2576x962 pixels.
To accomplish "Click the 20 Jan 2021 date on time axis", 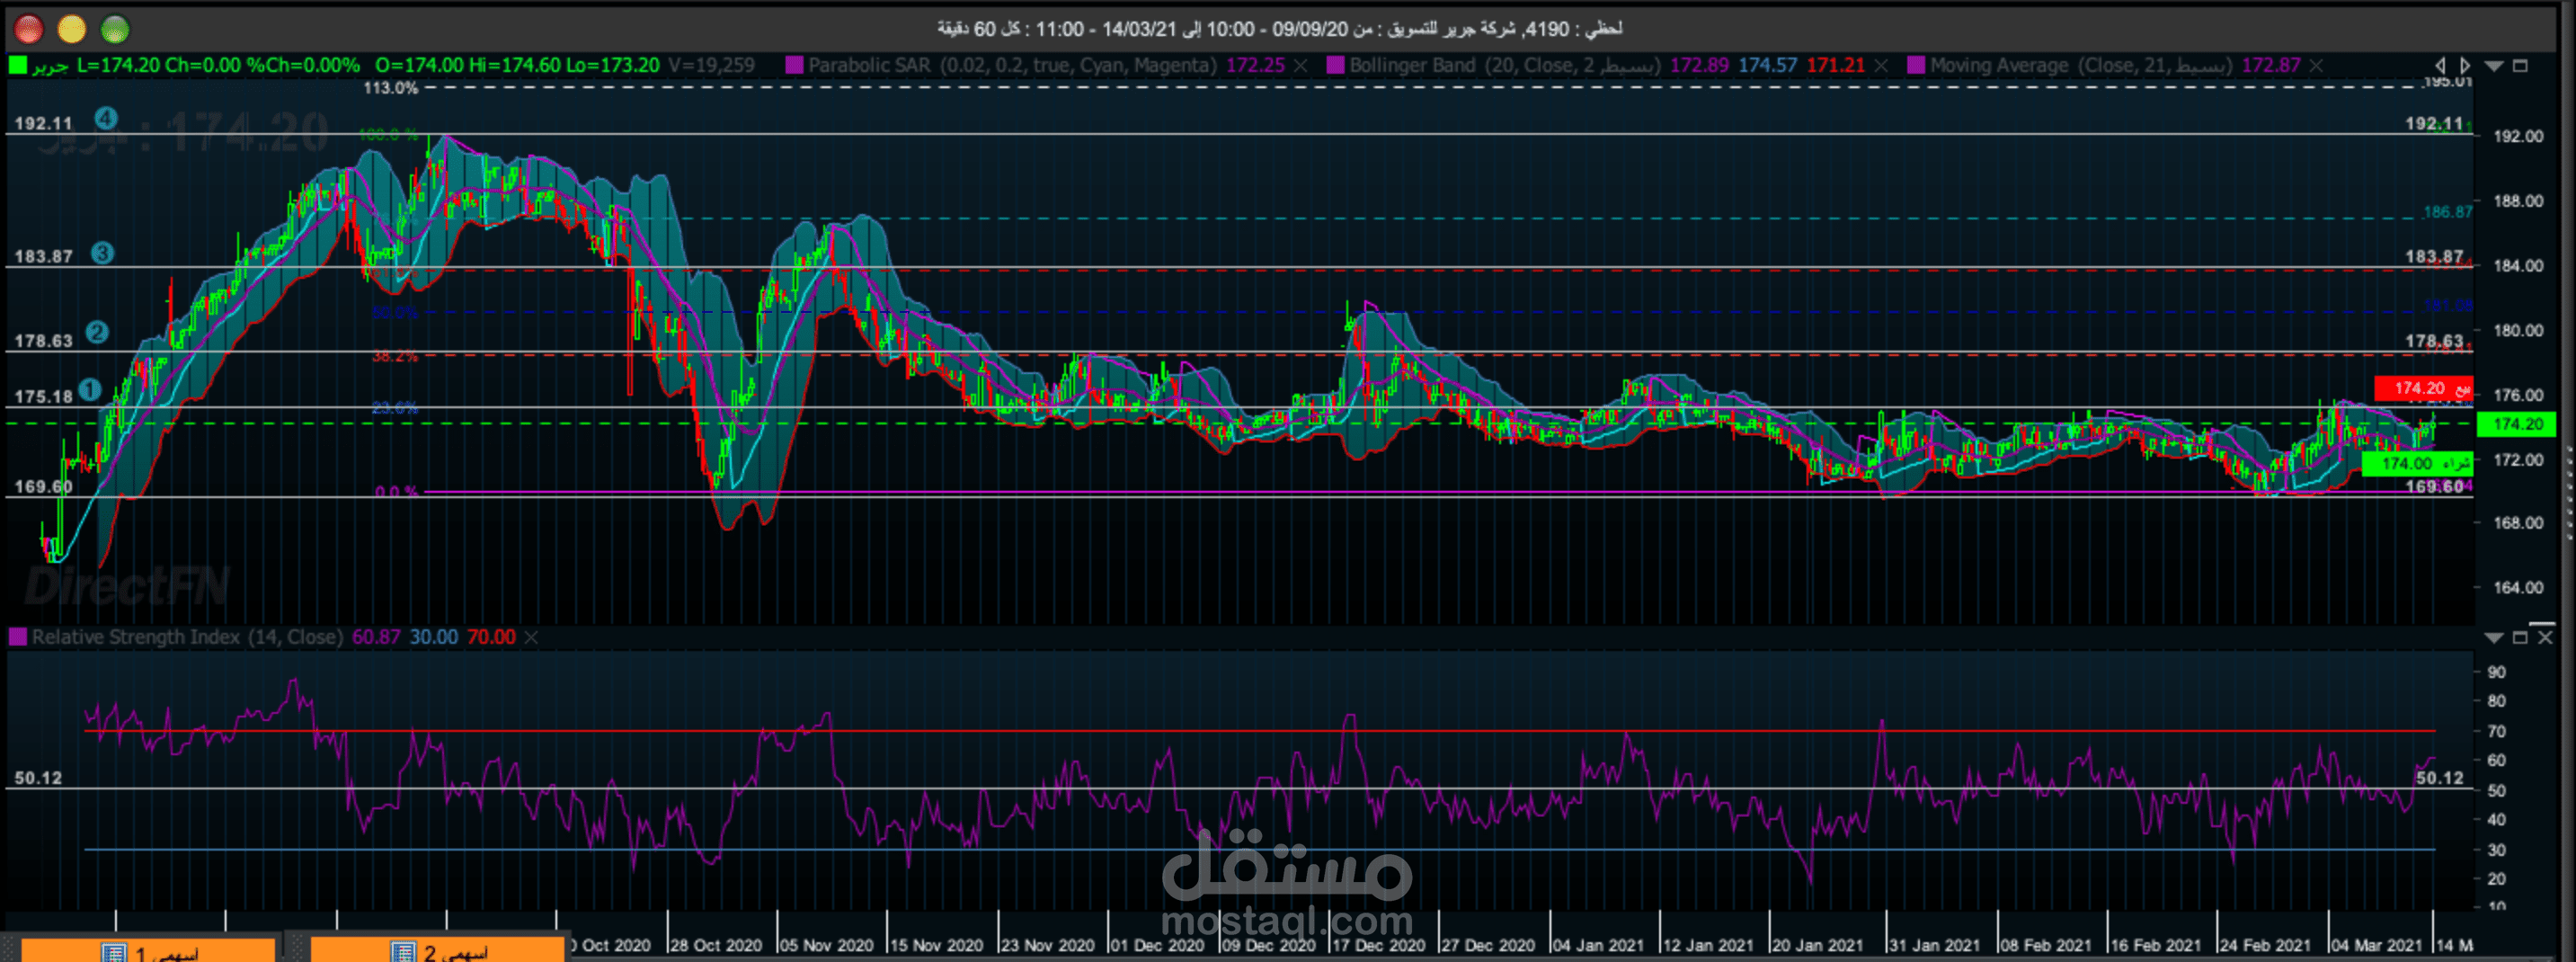I will point(1818,945).
